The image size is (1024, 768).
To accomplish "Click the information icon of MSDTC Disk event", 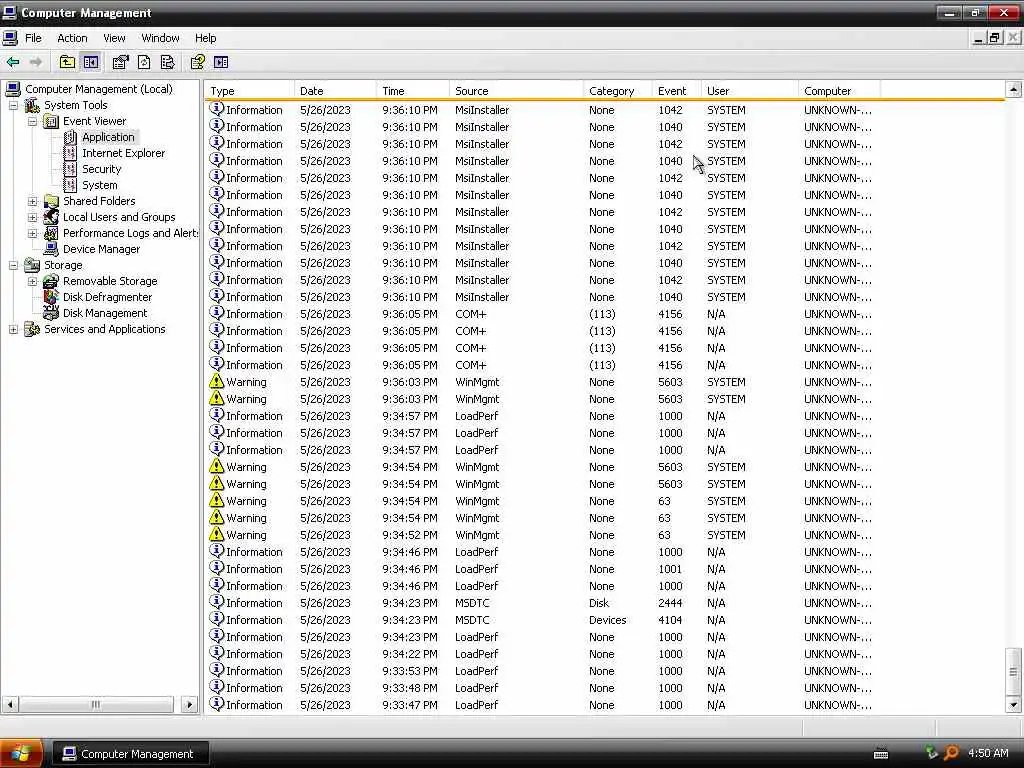I will point(216,602).
